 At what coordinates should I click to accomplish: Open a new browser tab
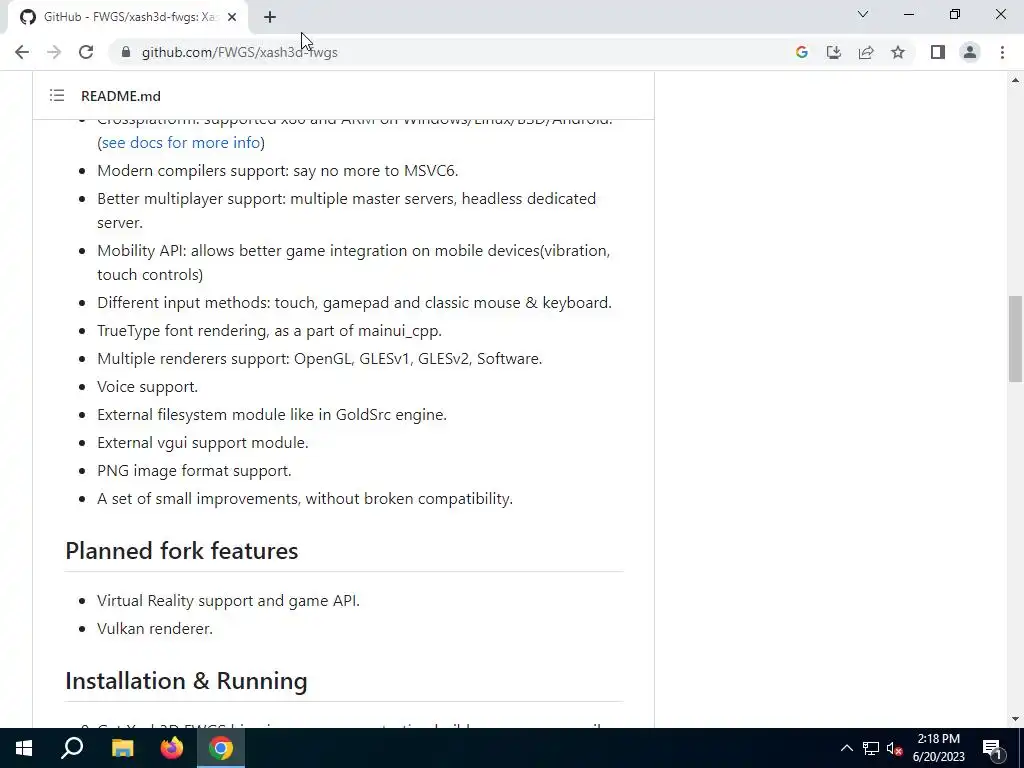coord(270,17)
